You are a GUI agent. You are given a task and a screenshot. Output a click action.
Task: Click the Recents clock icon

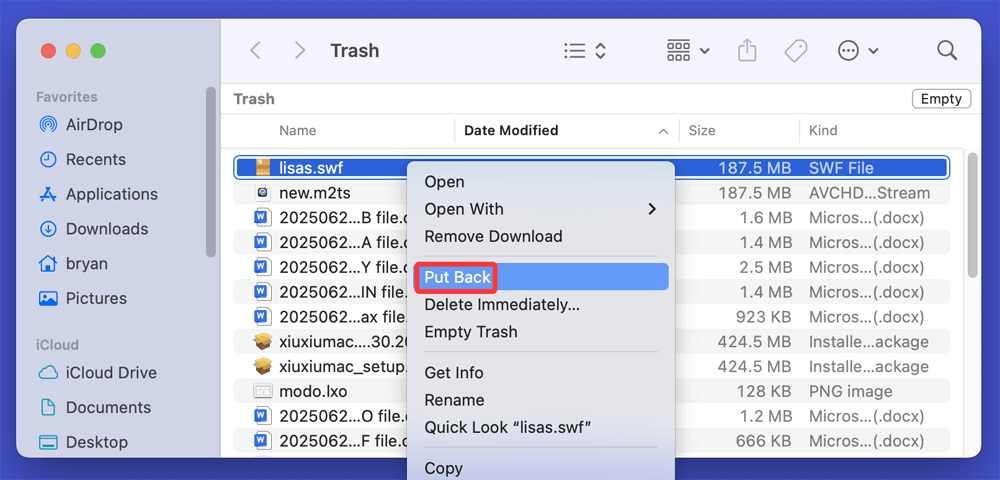[48, 159]
